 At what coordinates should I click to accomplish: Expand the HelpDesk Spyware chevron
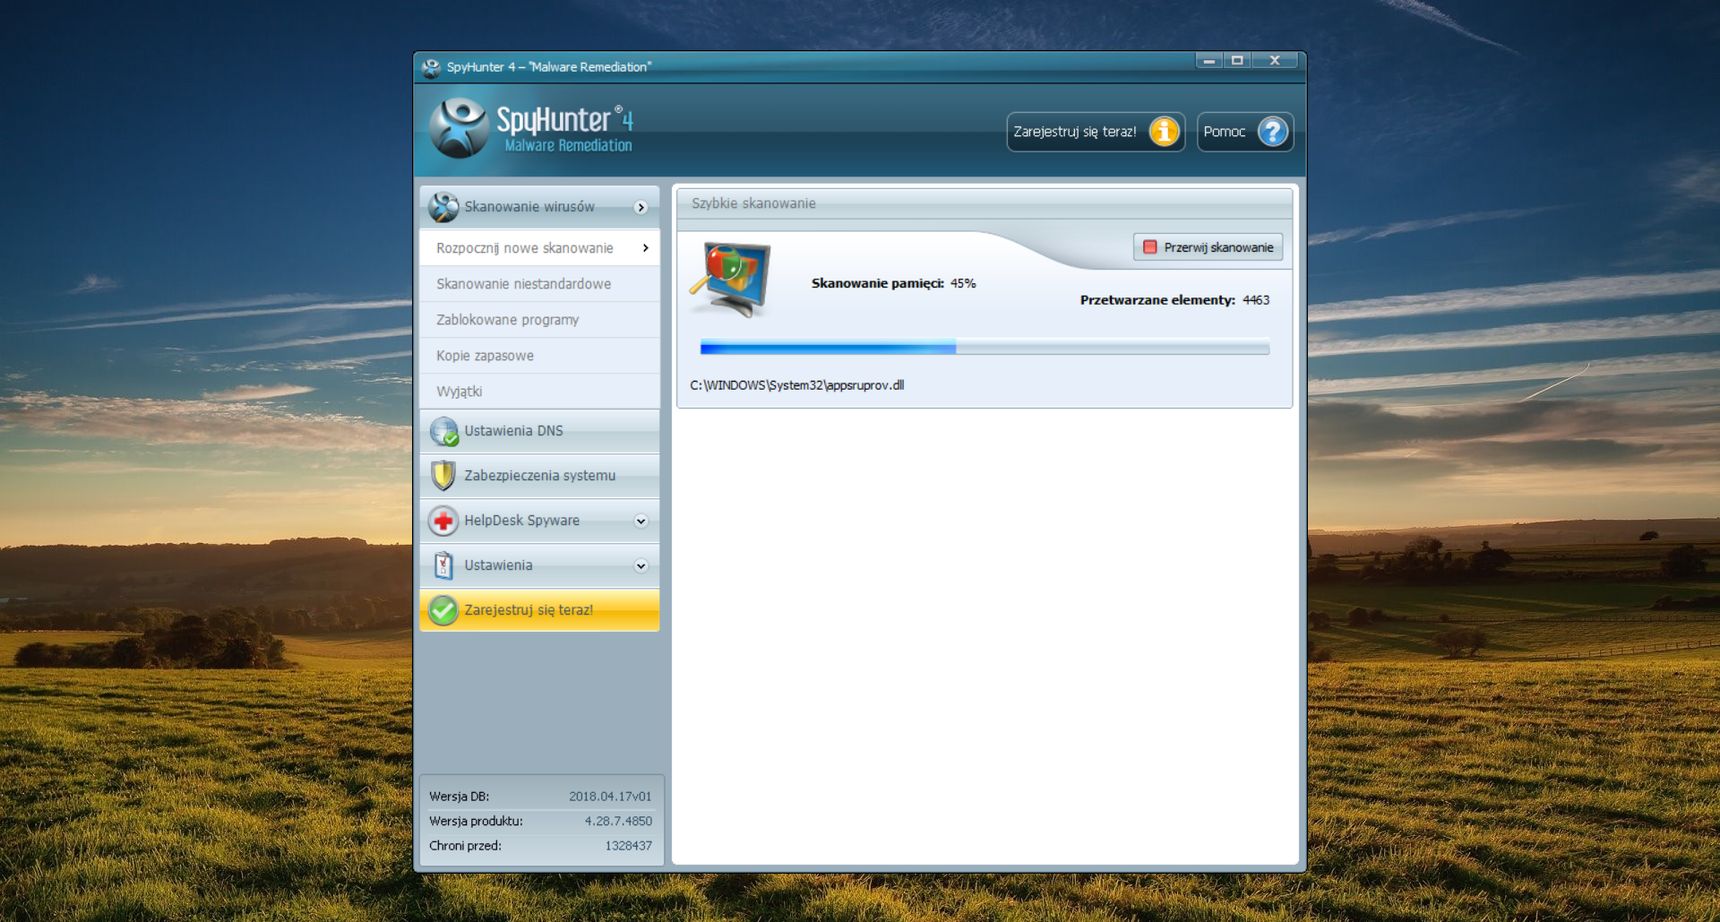tap(641, 521)
